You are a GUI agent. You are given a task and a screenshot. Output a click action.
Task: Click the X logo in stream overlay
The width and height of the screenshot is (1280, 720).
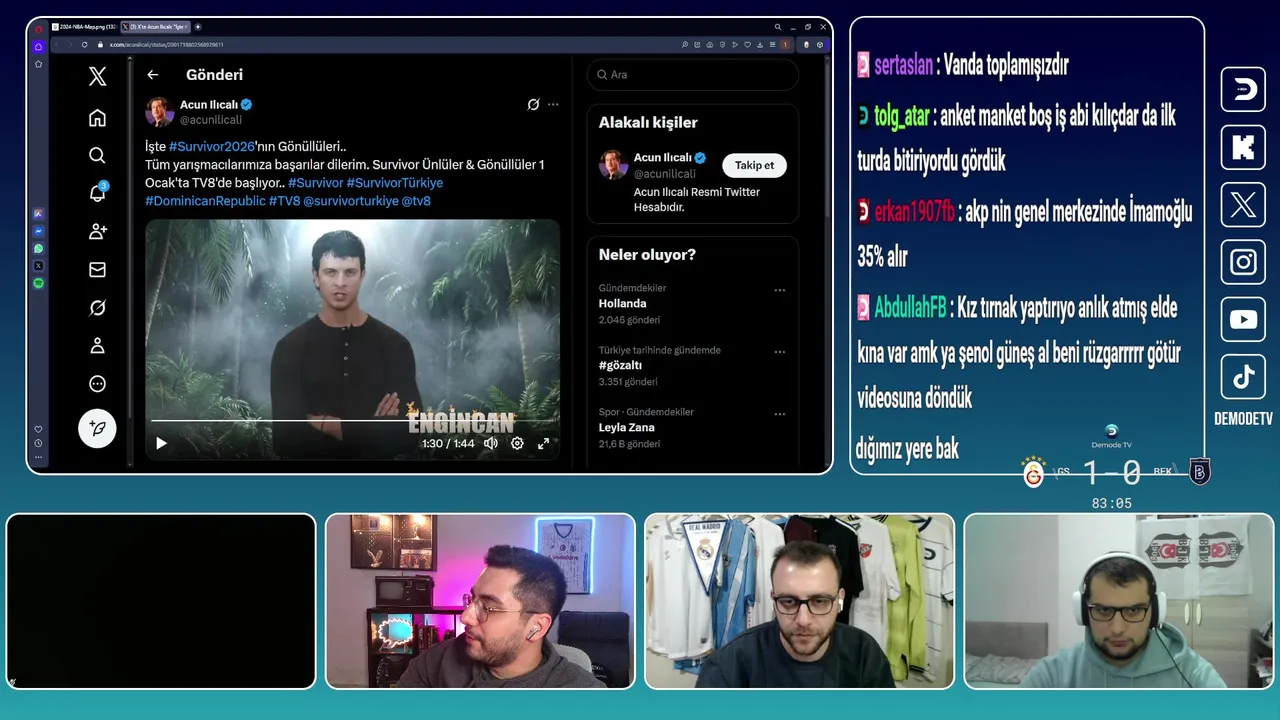coord(1243,205)
